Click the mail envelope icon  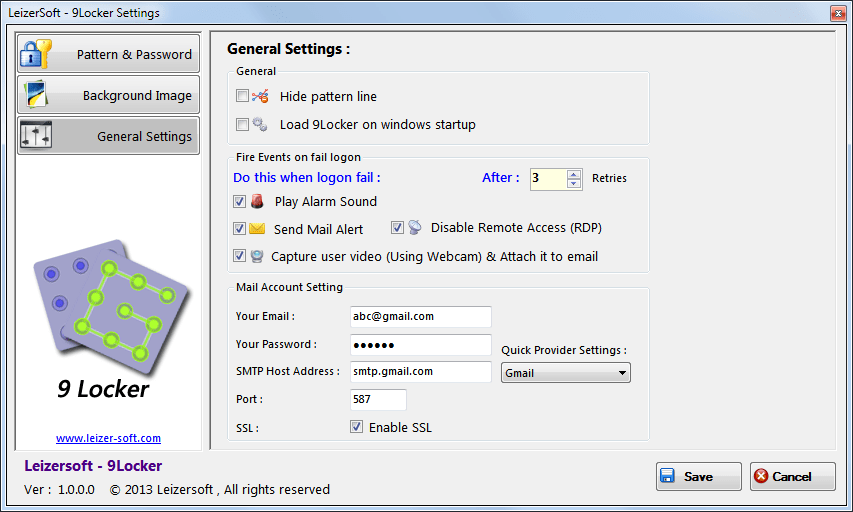point(257,229)
